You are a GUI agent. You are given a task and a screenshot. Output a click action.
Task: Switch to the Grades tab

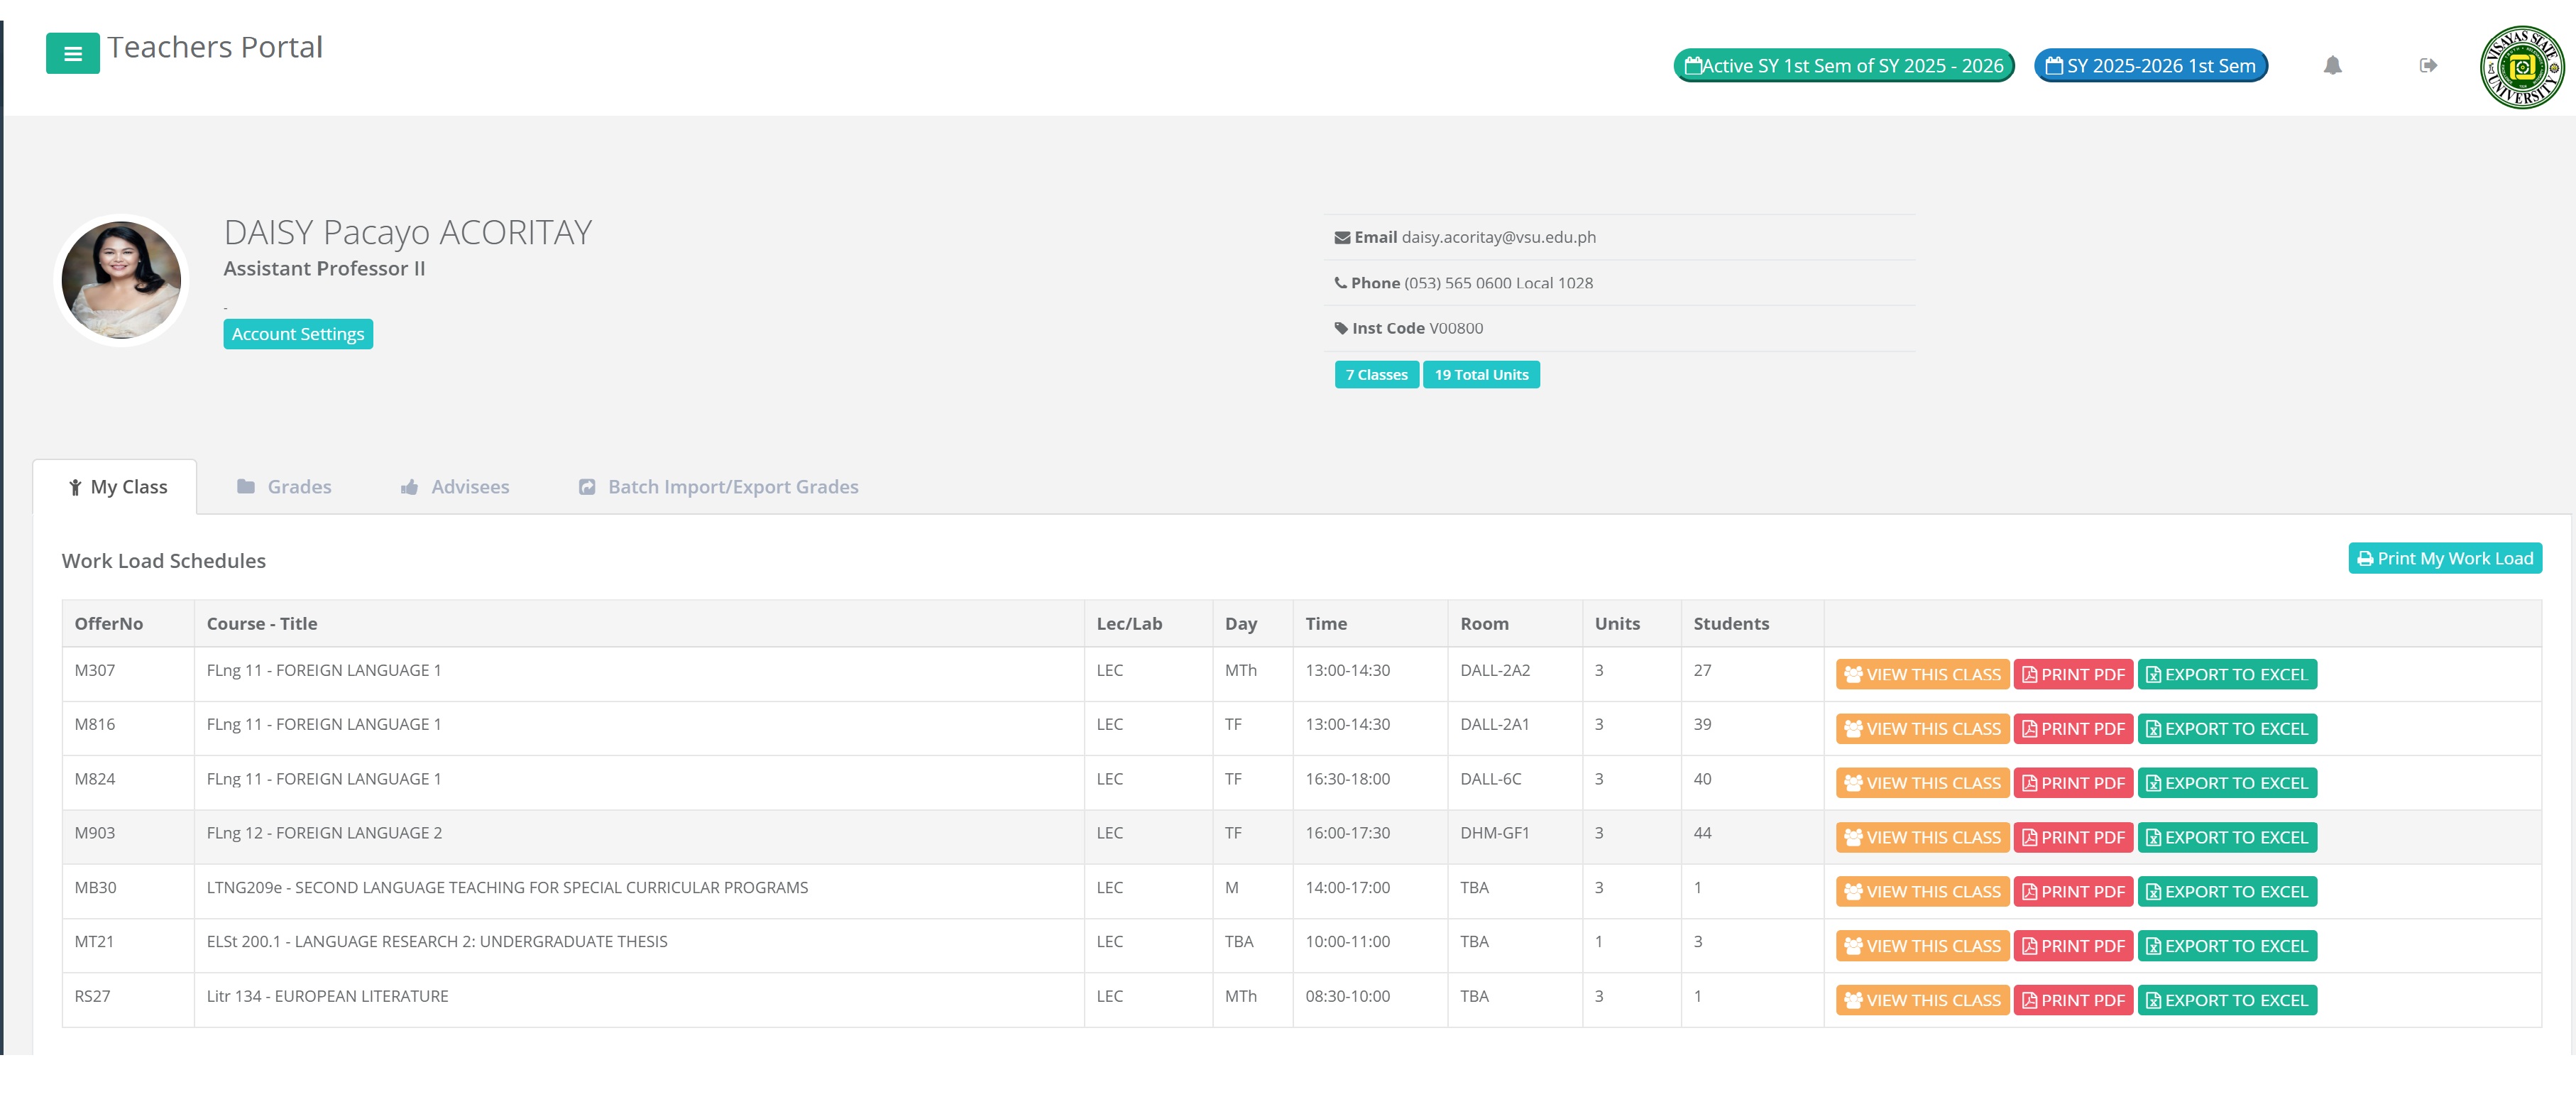(x=284, y=487)
